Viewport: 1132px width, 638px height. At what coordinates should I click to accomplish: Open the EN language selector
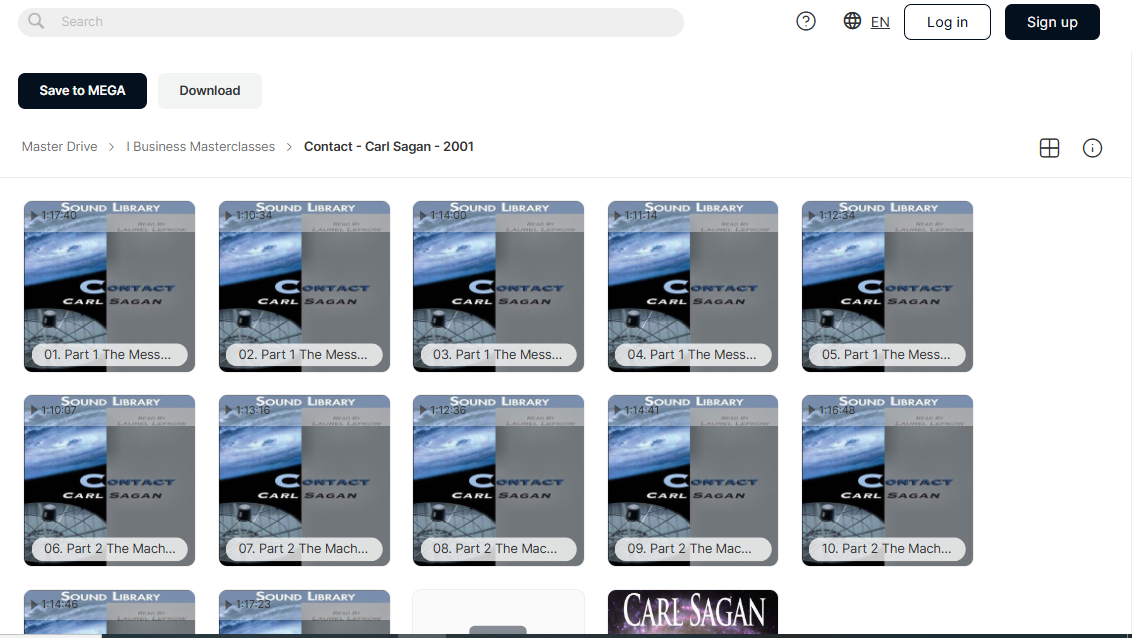pos(880,22)
